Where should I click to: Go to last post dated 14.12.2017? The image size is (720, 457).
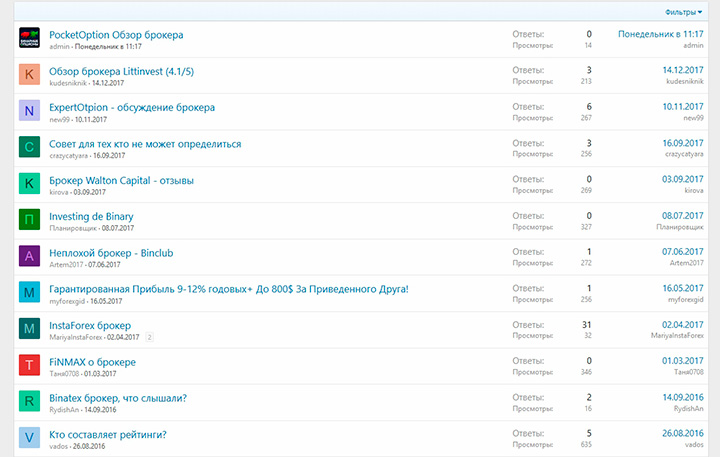683,70
